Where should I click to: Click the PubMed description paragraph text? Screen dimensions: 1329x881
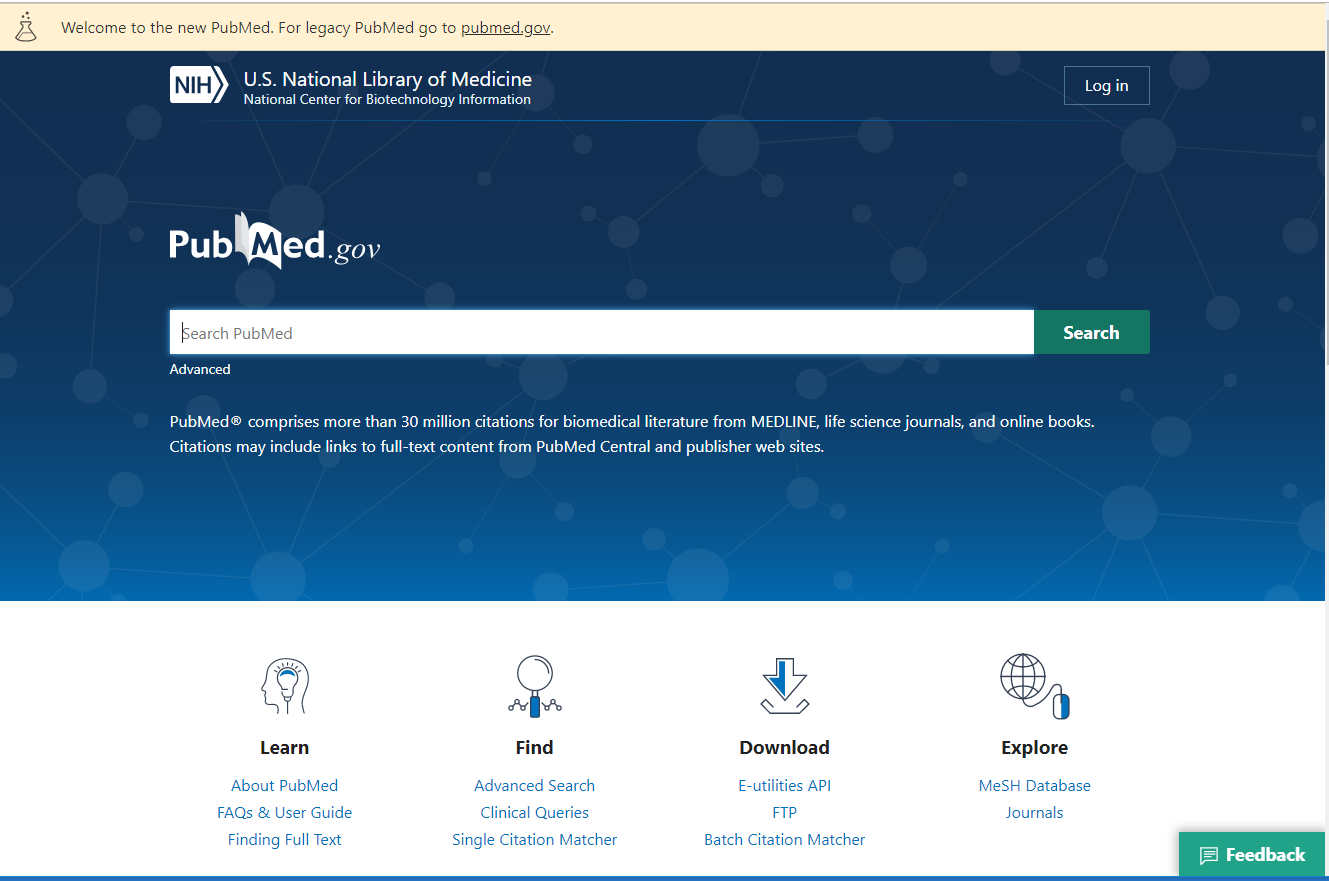coord(632,434)
